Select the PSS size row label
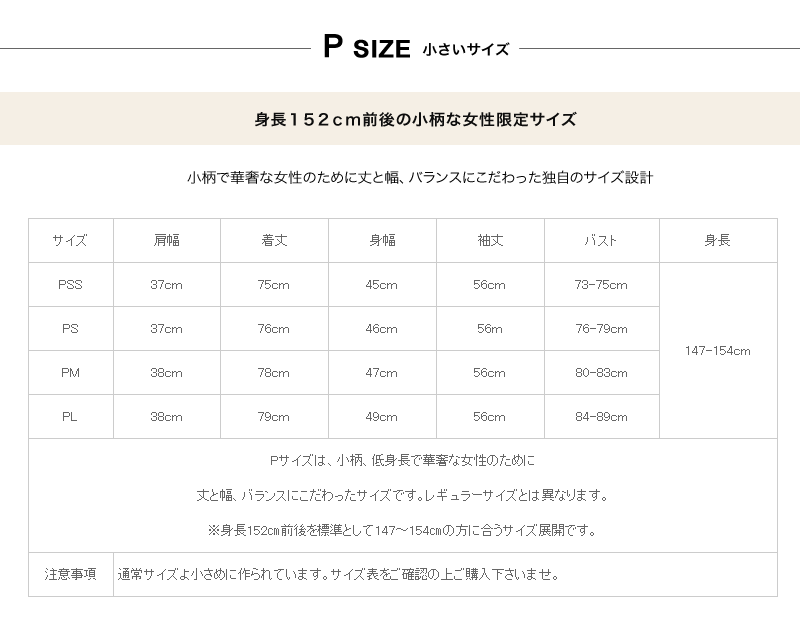Image resolution: width=800 pixels, height=618 pixels. (x=70, y=285)
